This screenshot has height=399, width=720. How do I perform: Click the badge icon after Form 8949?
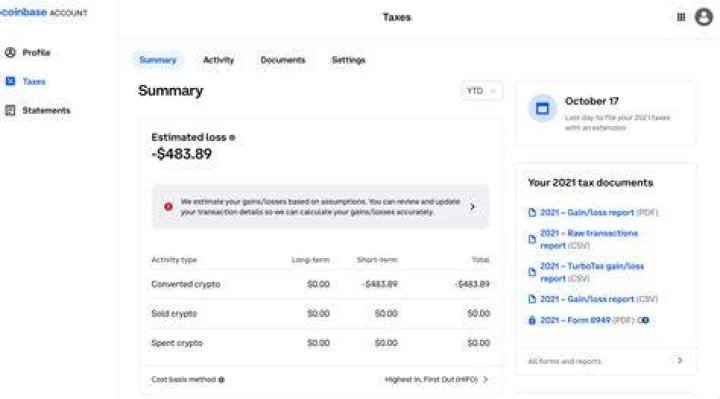644,320
